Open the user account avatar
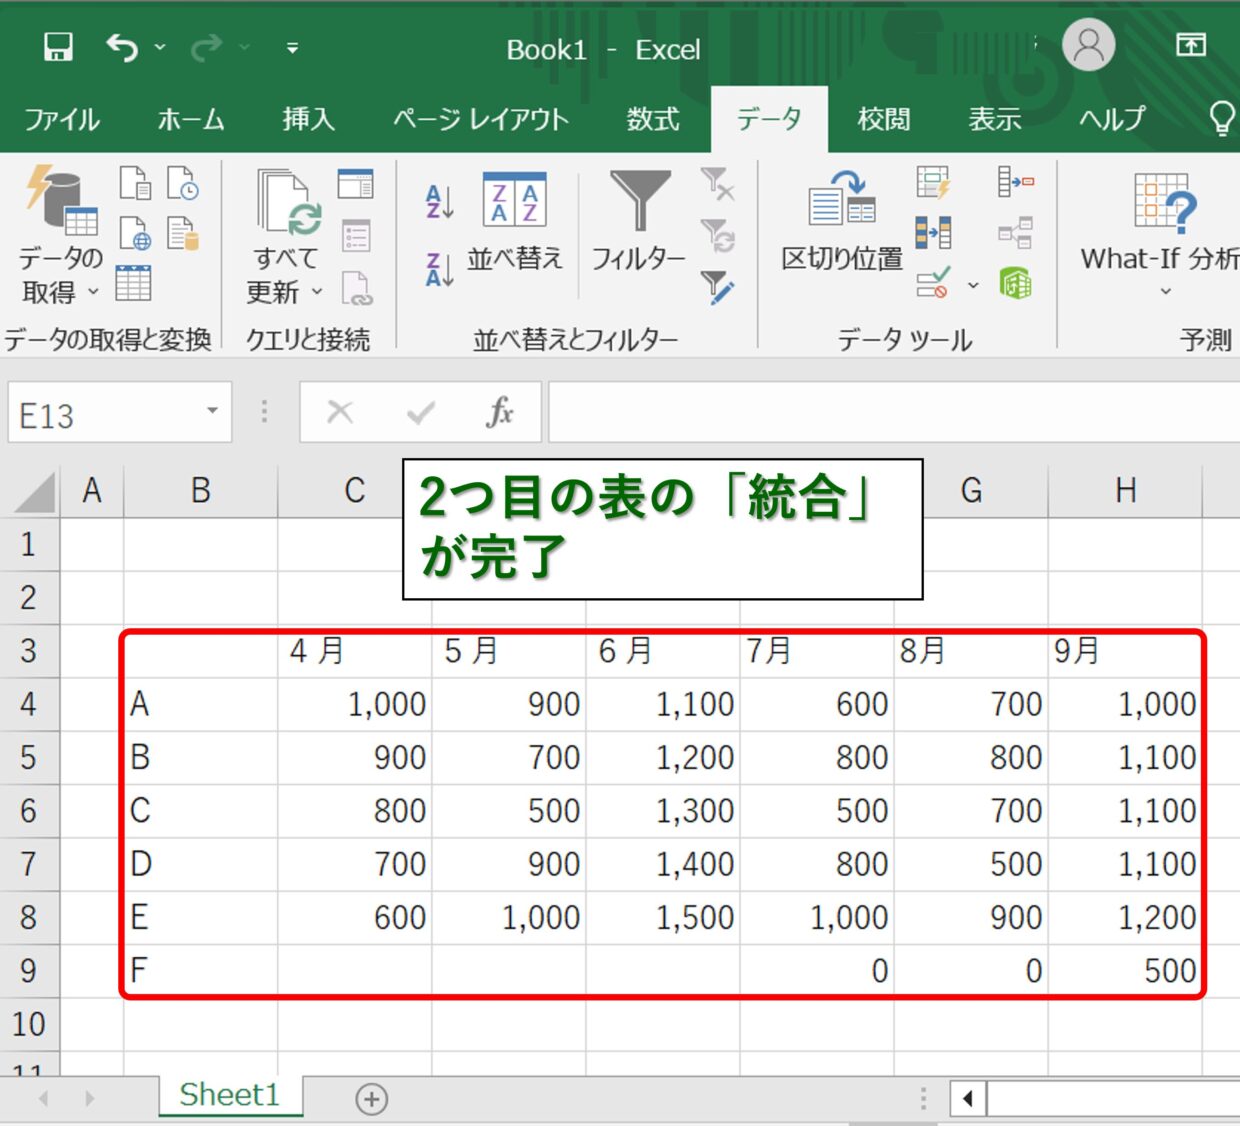 click(1088, 45)
